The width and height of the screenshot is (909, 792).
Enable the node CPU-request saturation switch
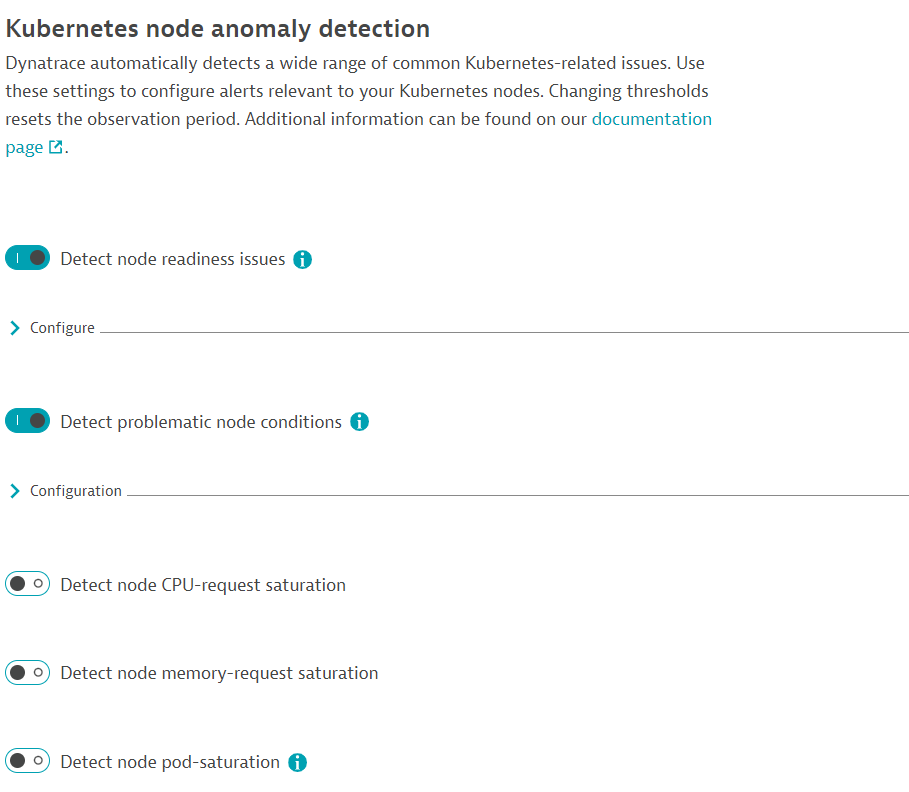pyautogui.click(x=27, y=585)
